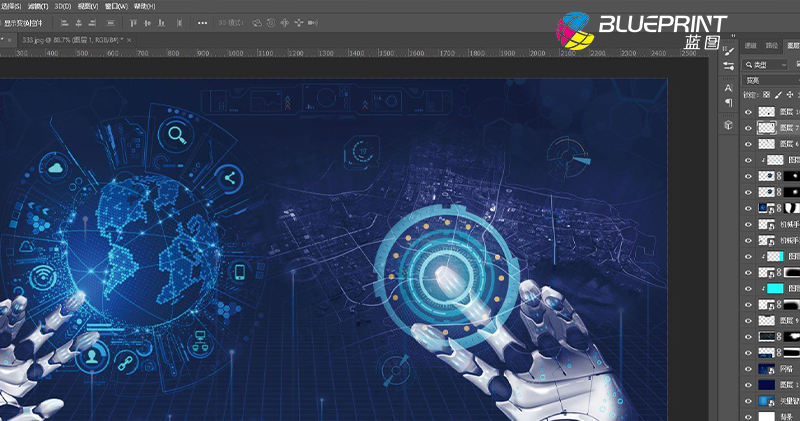Open the Character panel (A icon)
800x421 pixels.
729,88
